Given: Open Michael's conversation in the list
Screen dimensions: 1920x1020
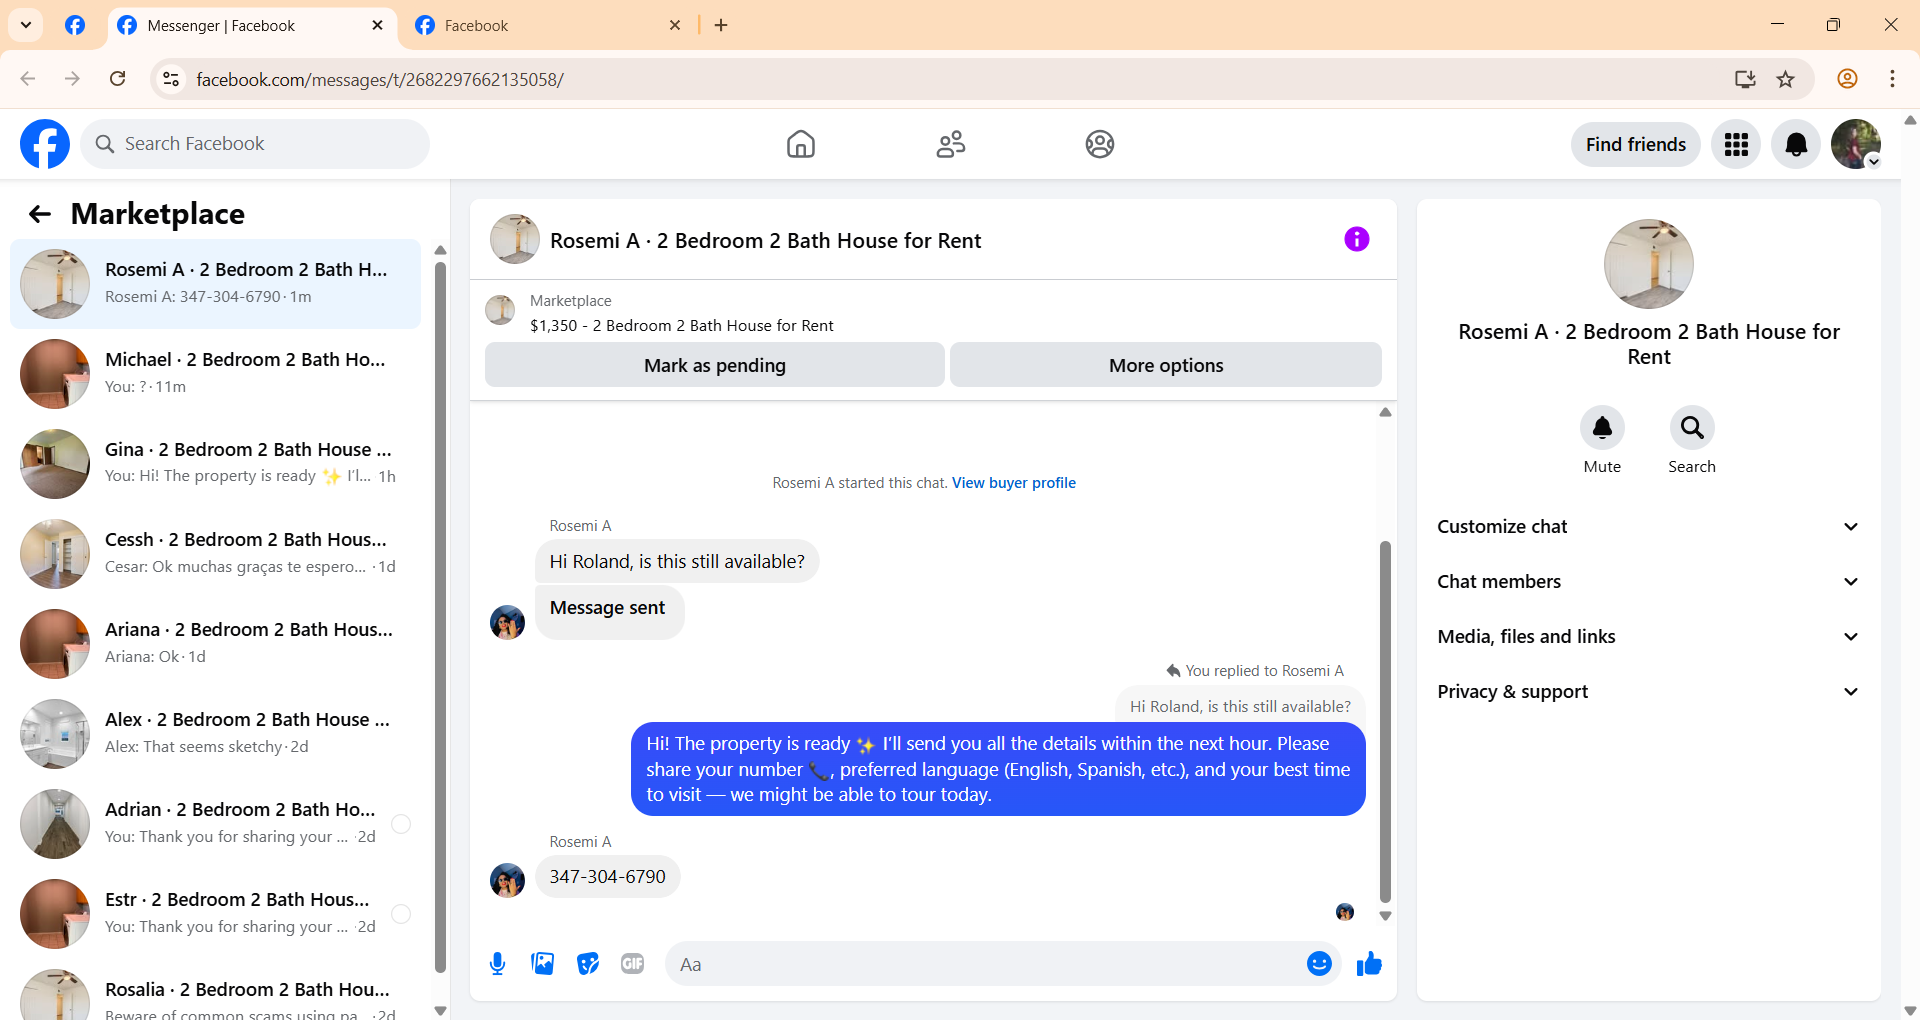Looking at the screenshot, I should [215, 374].
